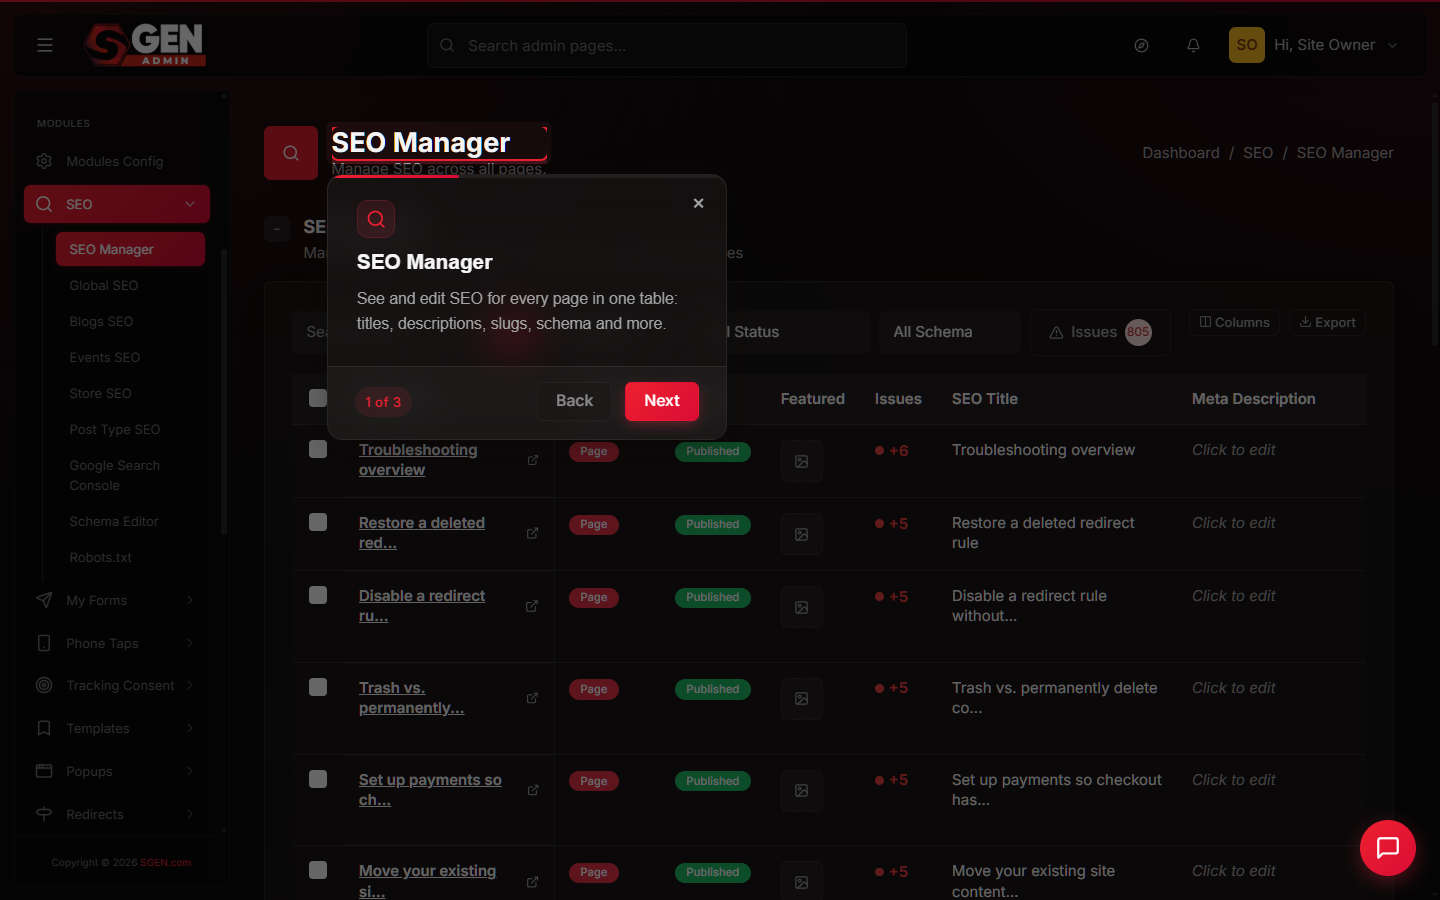Click featured image icon for Trash vs. permanently
Image resolution: width=1440 pixels, height=900 pixels.
(x=802, y=699)
